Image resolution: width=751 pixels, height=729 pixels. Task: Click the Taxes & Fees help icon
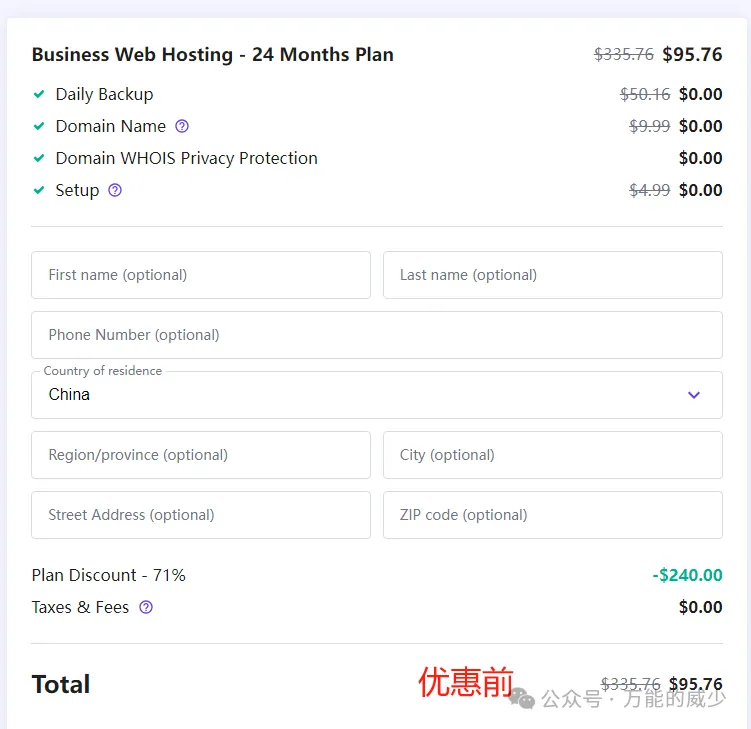click(x=146, y=607)
